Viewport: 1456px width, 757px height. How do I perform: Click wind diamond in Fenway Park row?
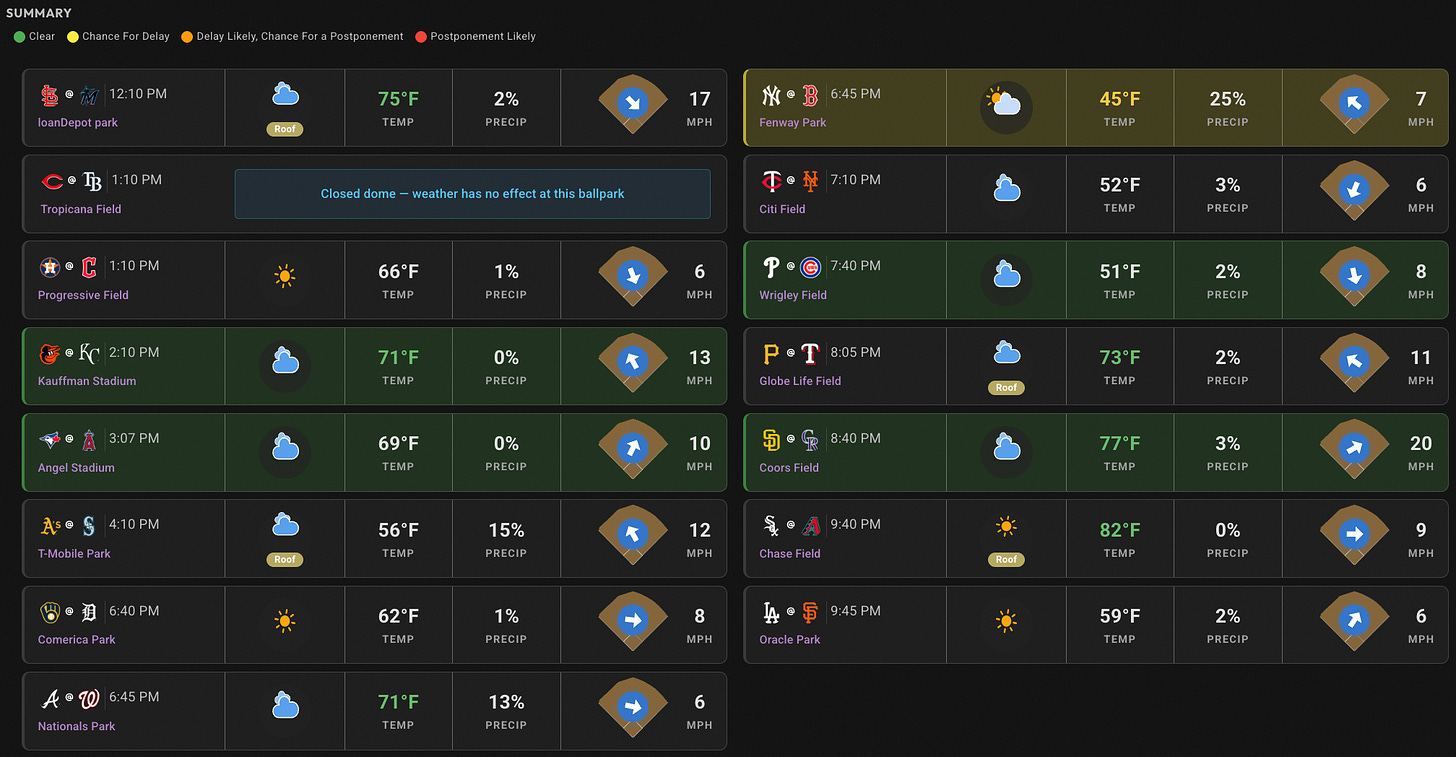(1354, 103)
